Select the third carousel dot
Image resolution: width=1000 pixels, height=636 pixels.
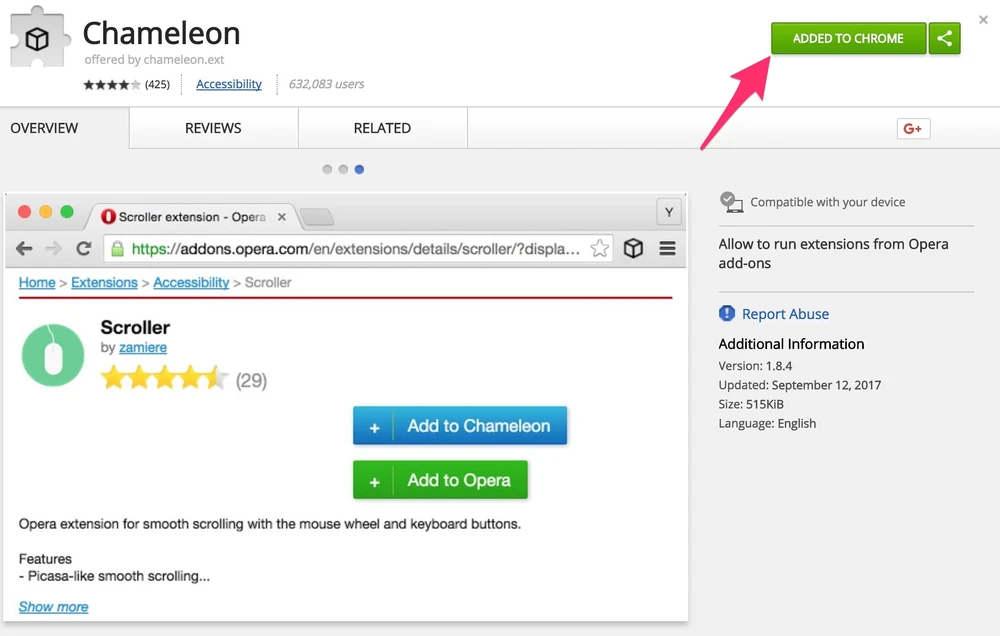click(359, 170)
